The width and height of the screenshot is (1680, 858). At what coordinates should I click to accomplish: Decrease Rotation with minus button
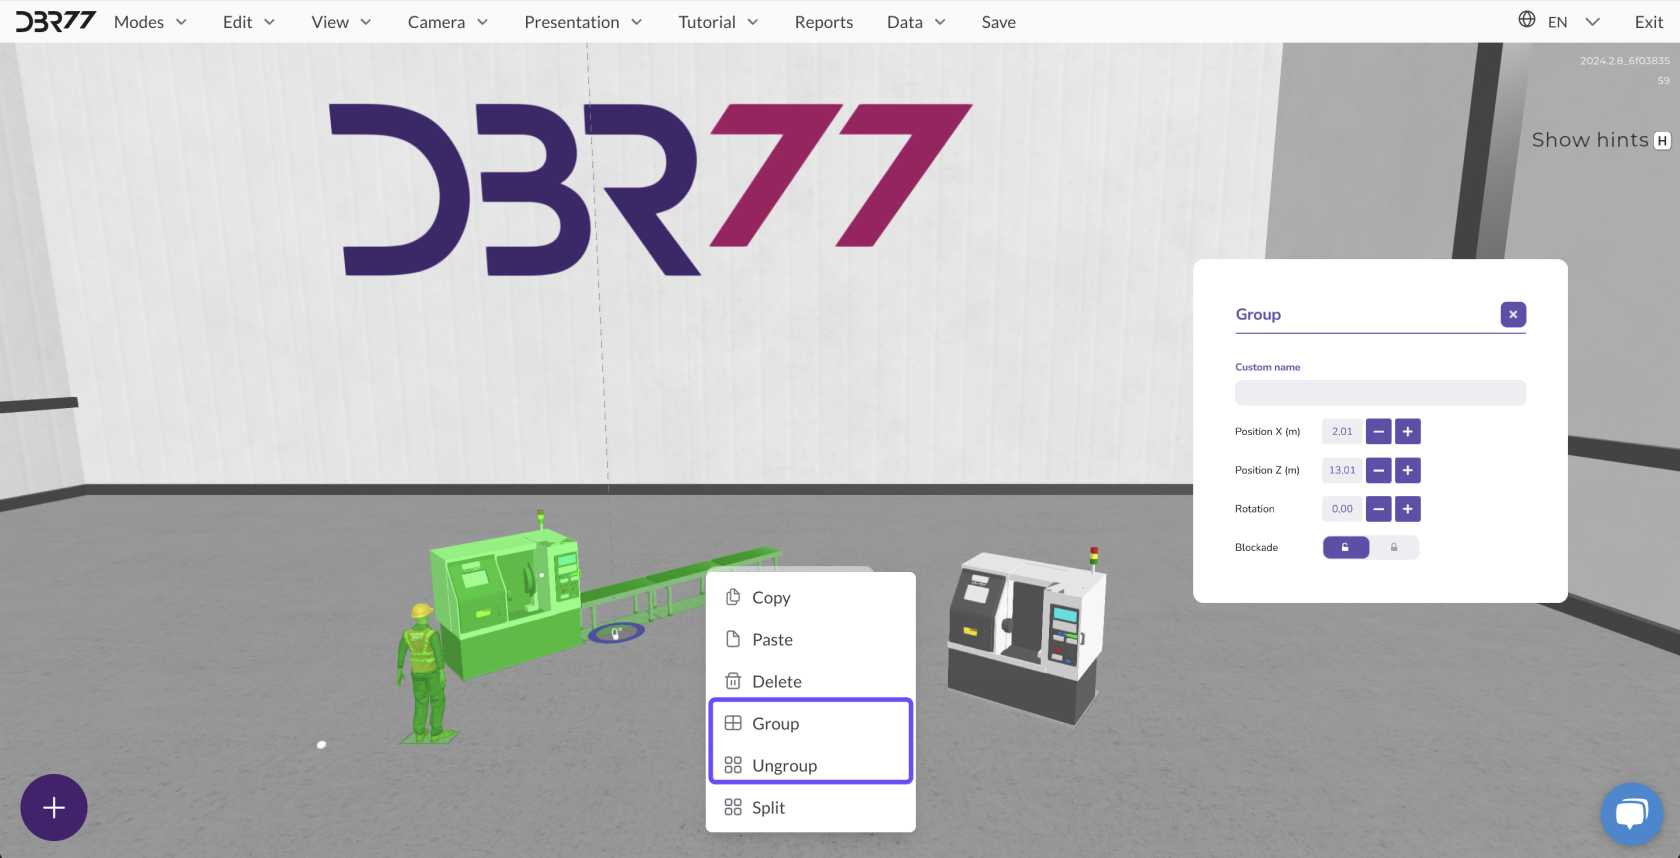pyautogui.click(x=1378, y=509)
